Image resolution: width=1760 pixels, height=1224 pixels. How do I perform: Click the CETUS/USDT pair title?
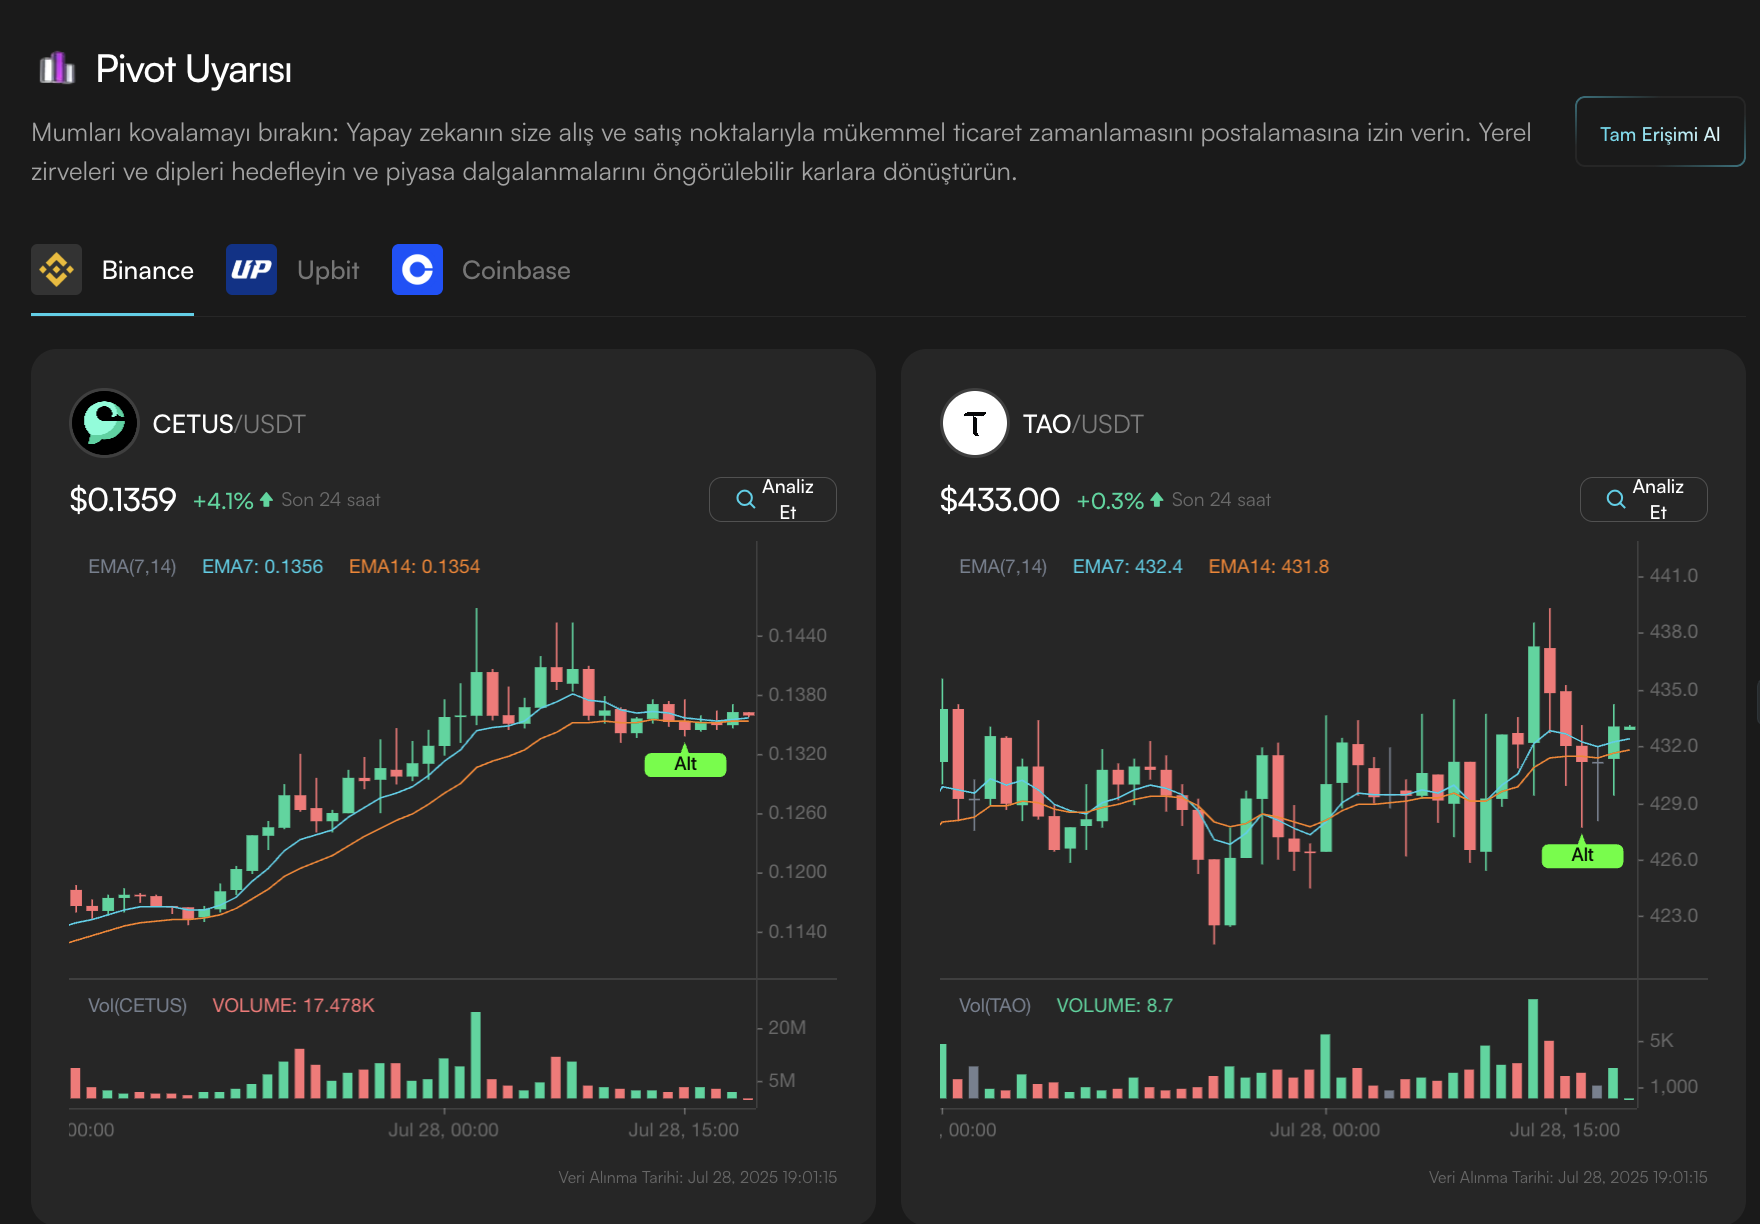pyautogui.click(x=229, y=424)
